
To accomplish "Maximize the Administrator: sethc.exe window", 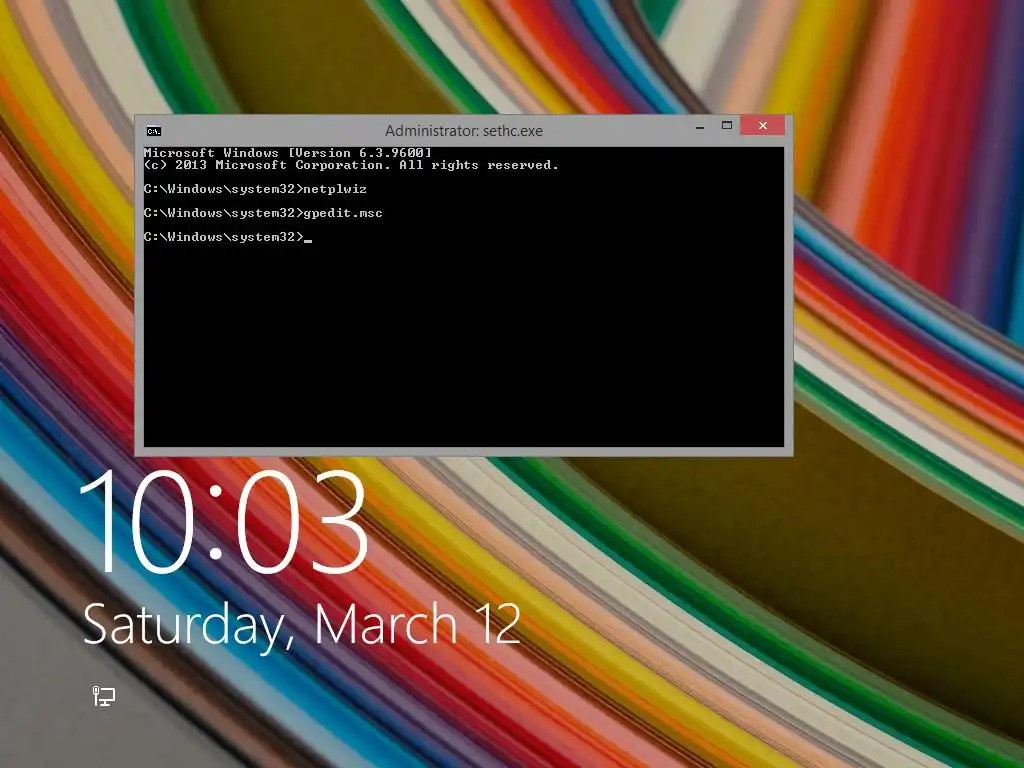I will (727, 125).
